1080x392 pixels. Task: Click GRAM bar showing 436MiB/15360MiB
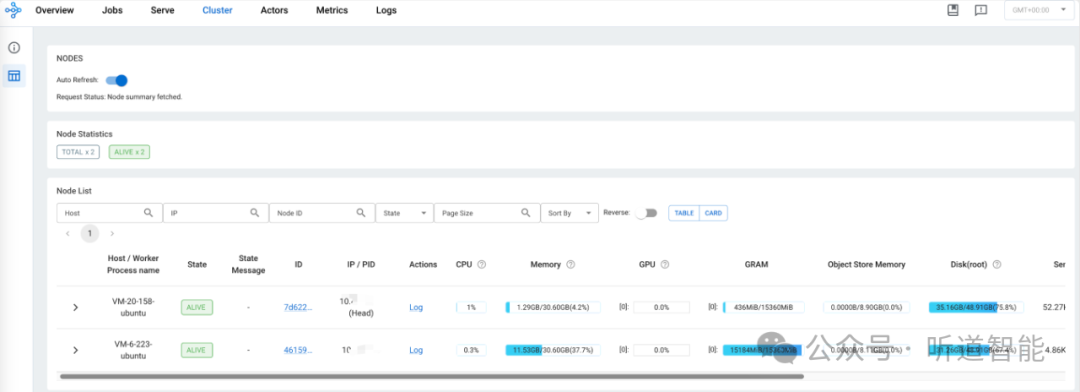pos(763,307)
